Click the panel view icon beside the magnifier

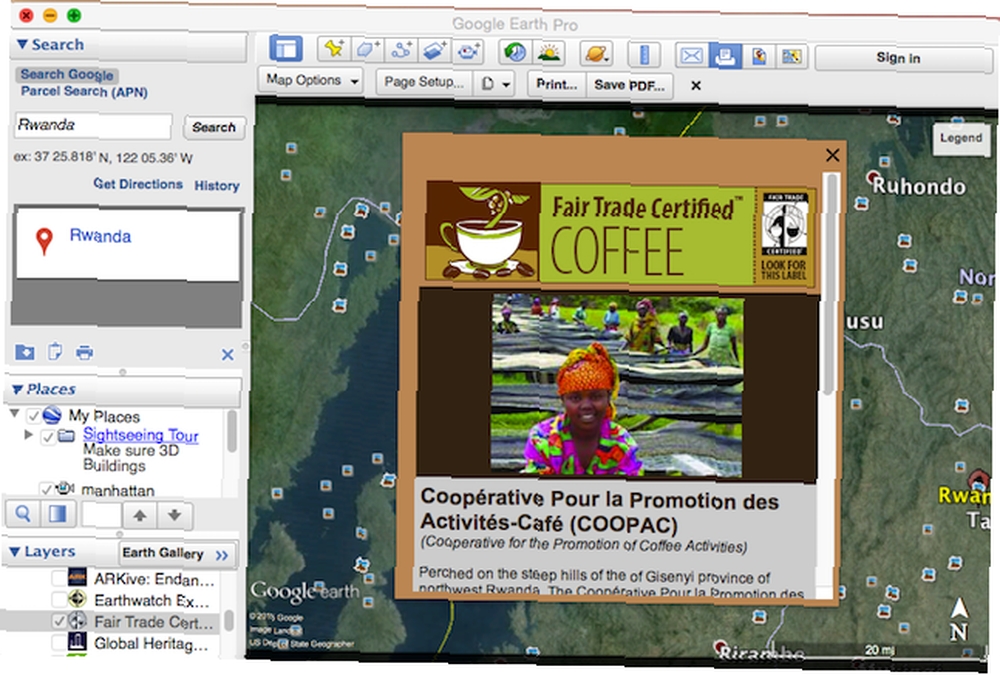pos(58,514)
